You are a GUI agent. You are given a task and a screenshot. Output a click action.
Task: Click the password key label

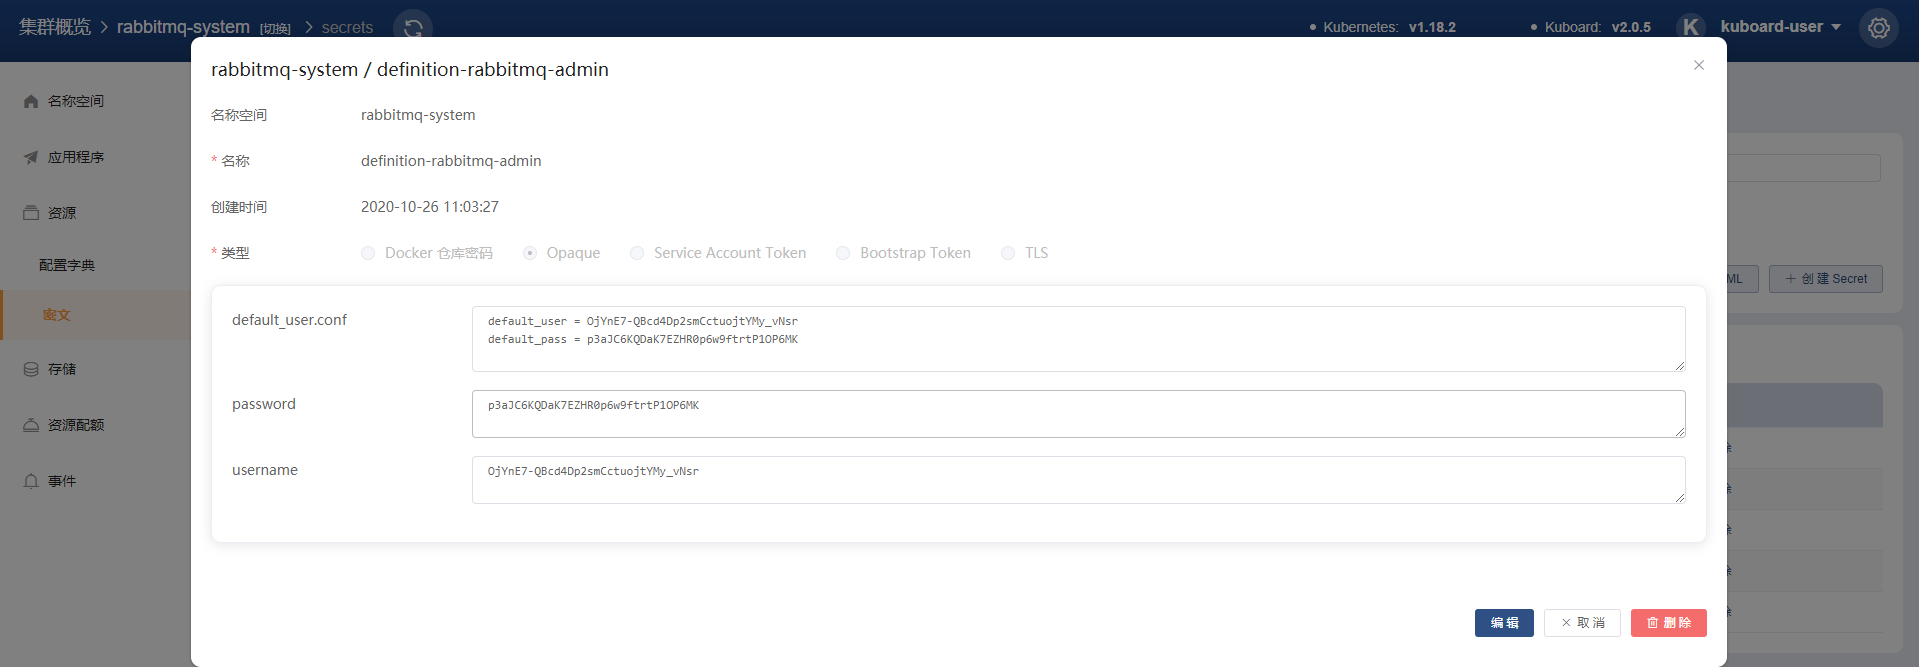pos(264,404)
